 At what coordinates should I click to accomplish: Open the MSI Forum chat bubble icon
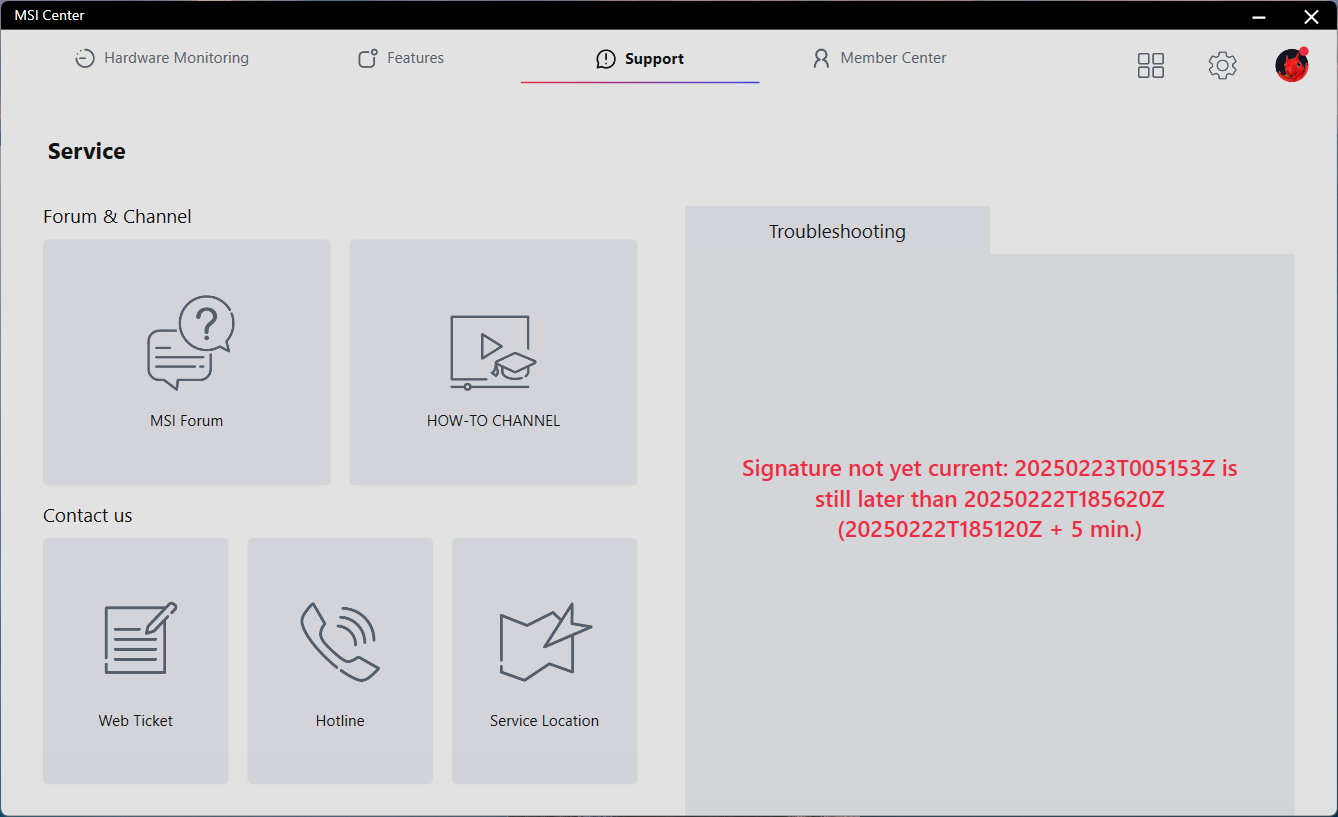tap(190, 342)
